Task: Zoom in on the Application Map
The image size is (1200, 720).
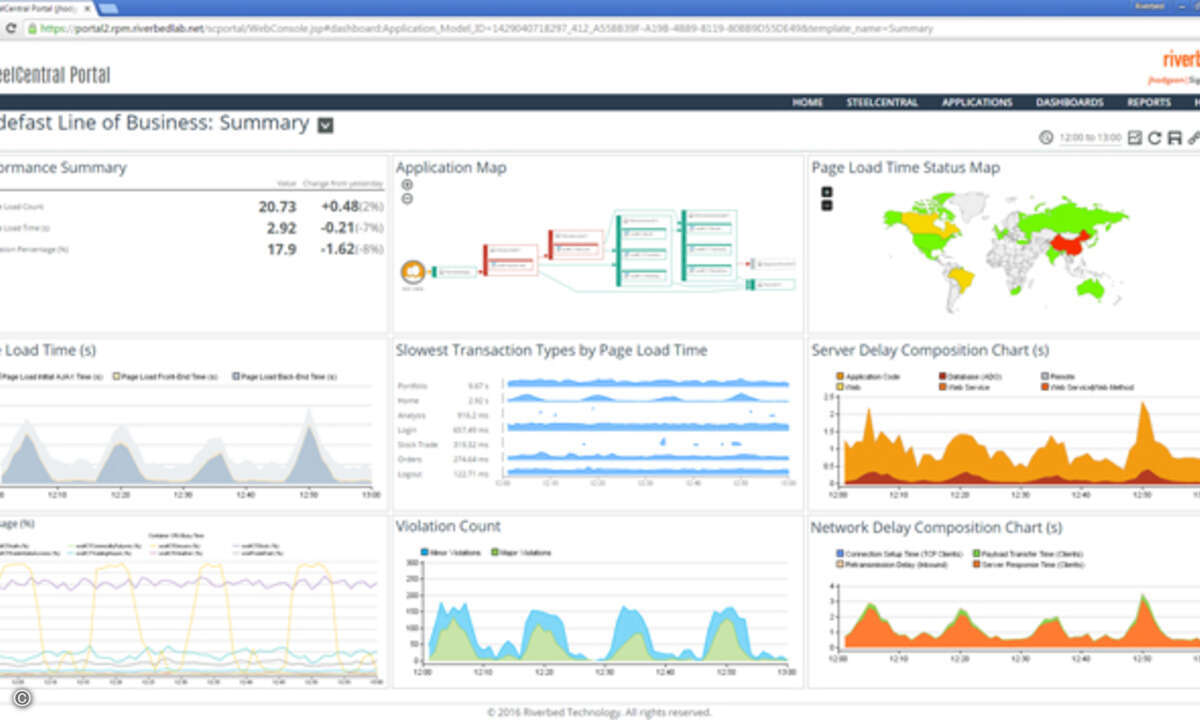Action: click(x=407, y=185)
